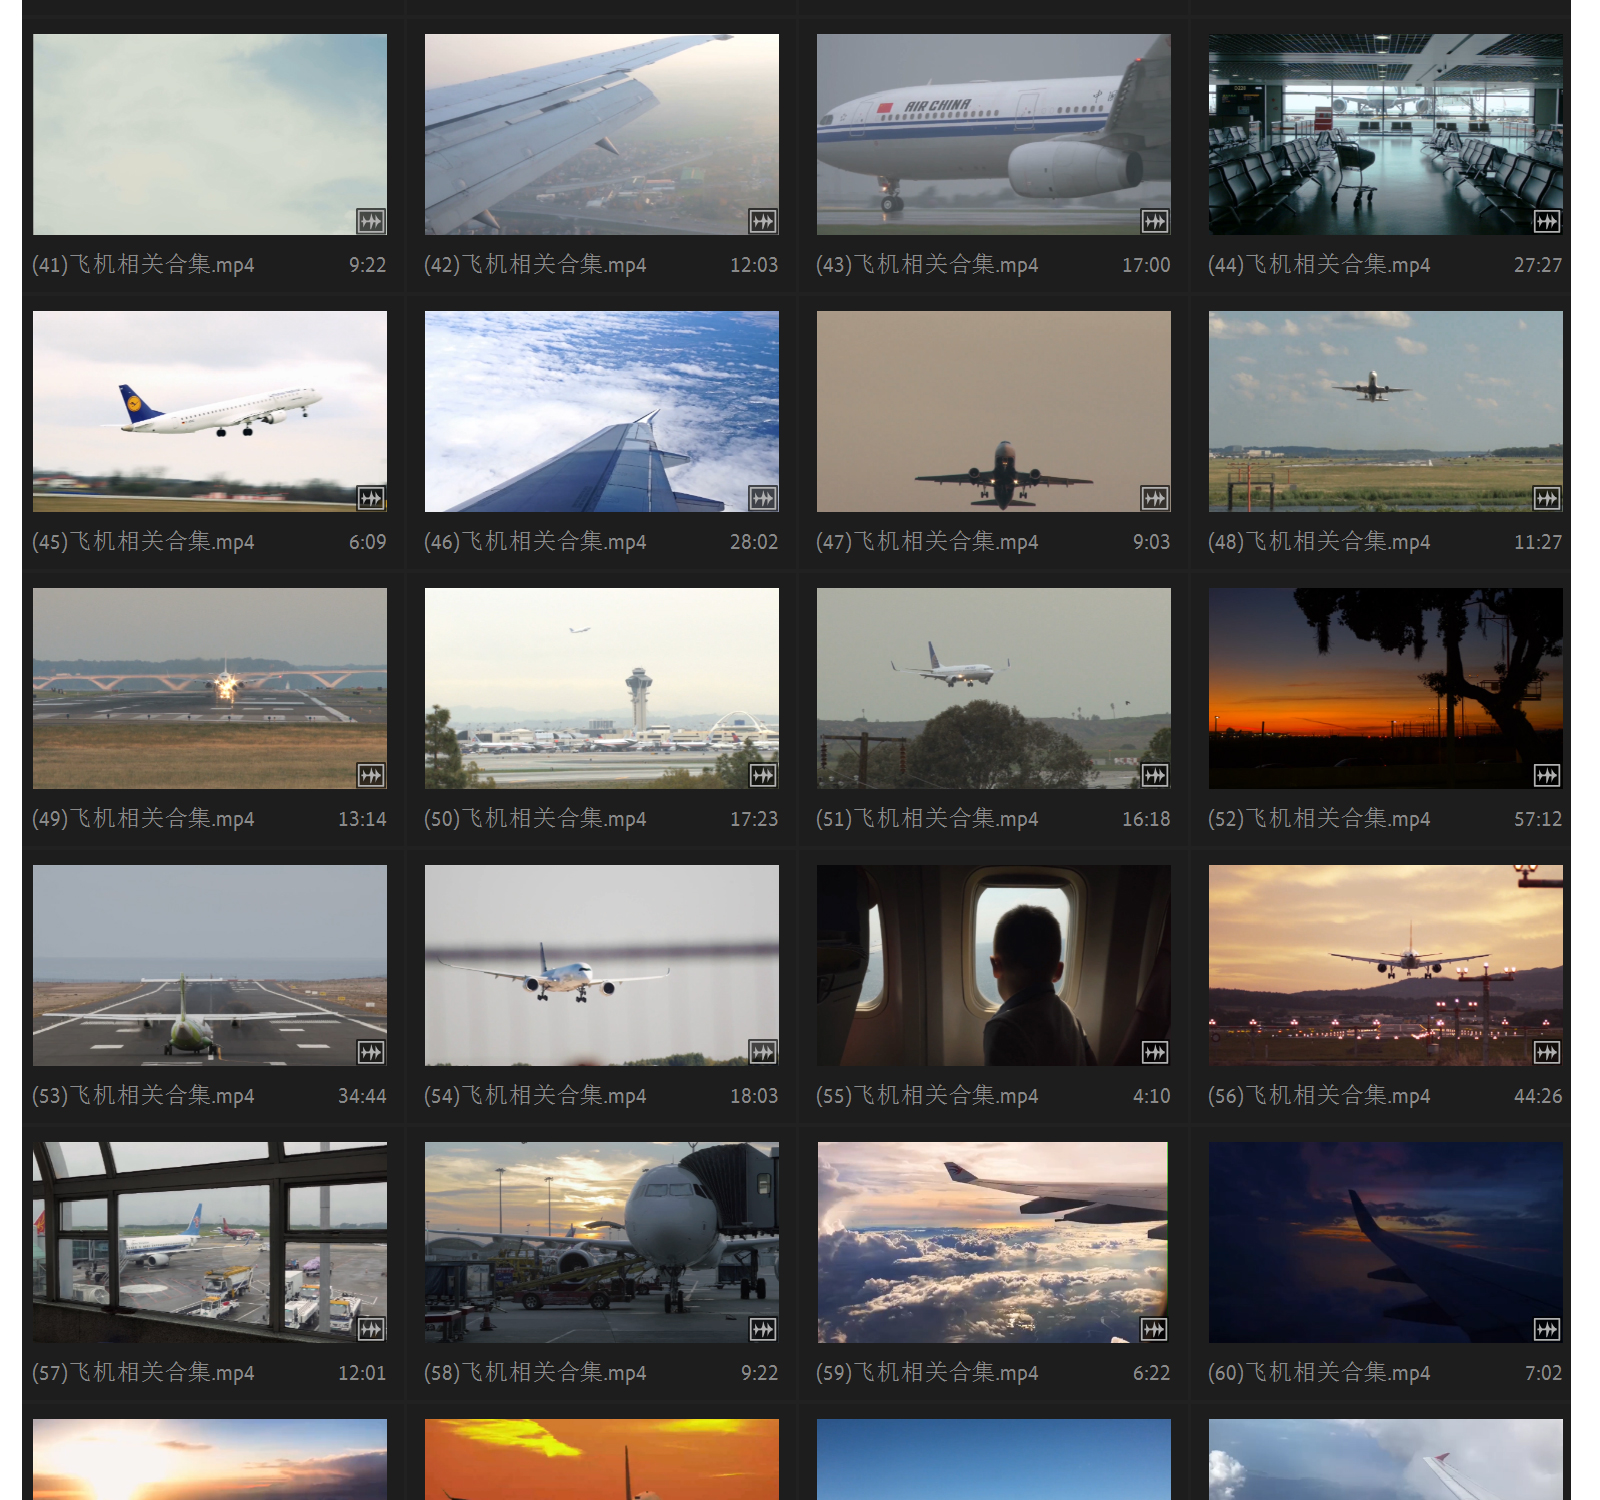Click the 57:12 duration of clip (52)
Screen dimensions: 1600x1500
[1538, 819]
